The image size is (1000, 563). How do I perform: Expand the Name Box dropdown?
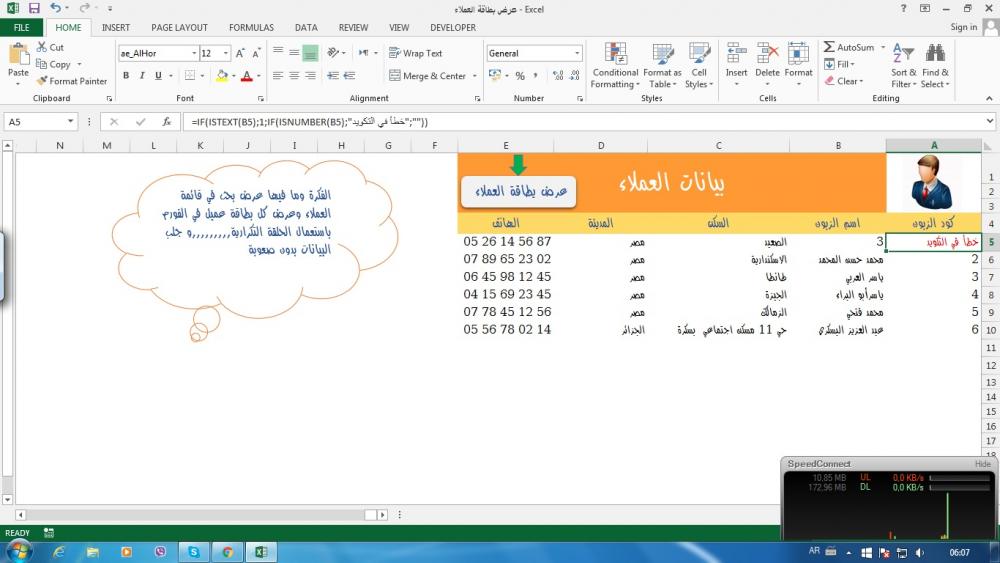70,121
